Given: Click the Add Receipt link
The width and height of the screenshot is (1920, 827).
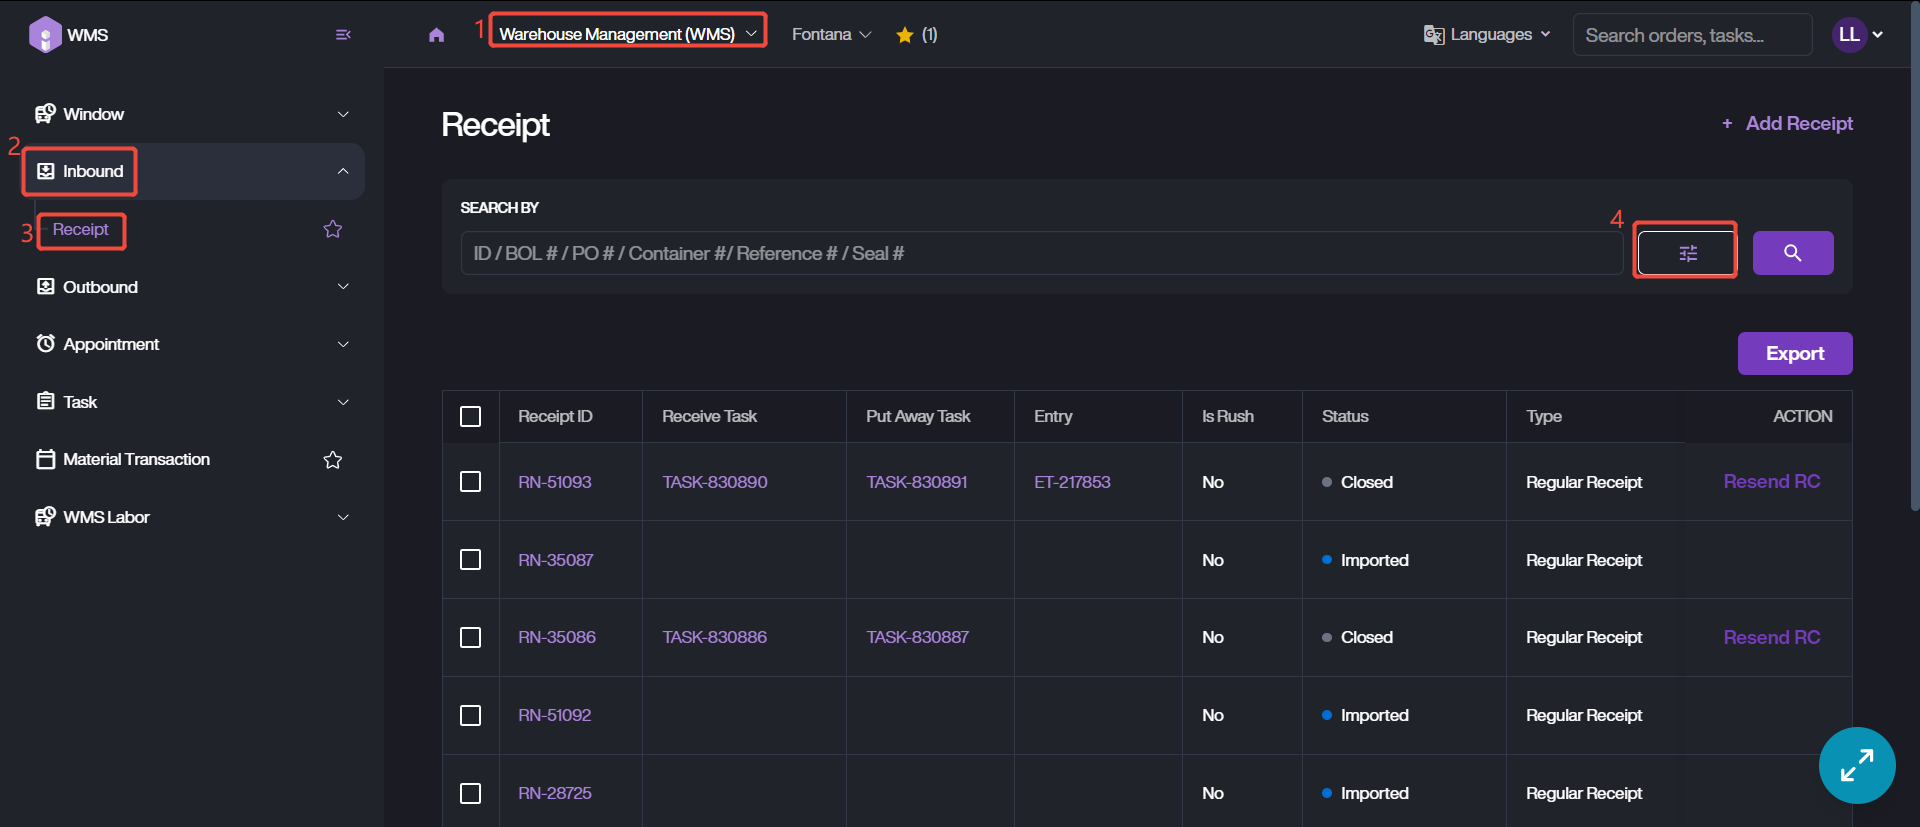Looking at the screenshot, I should [1787, 124].
